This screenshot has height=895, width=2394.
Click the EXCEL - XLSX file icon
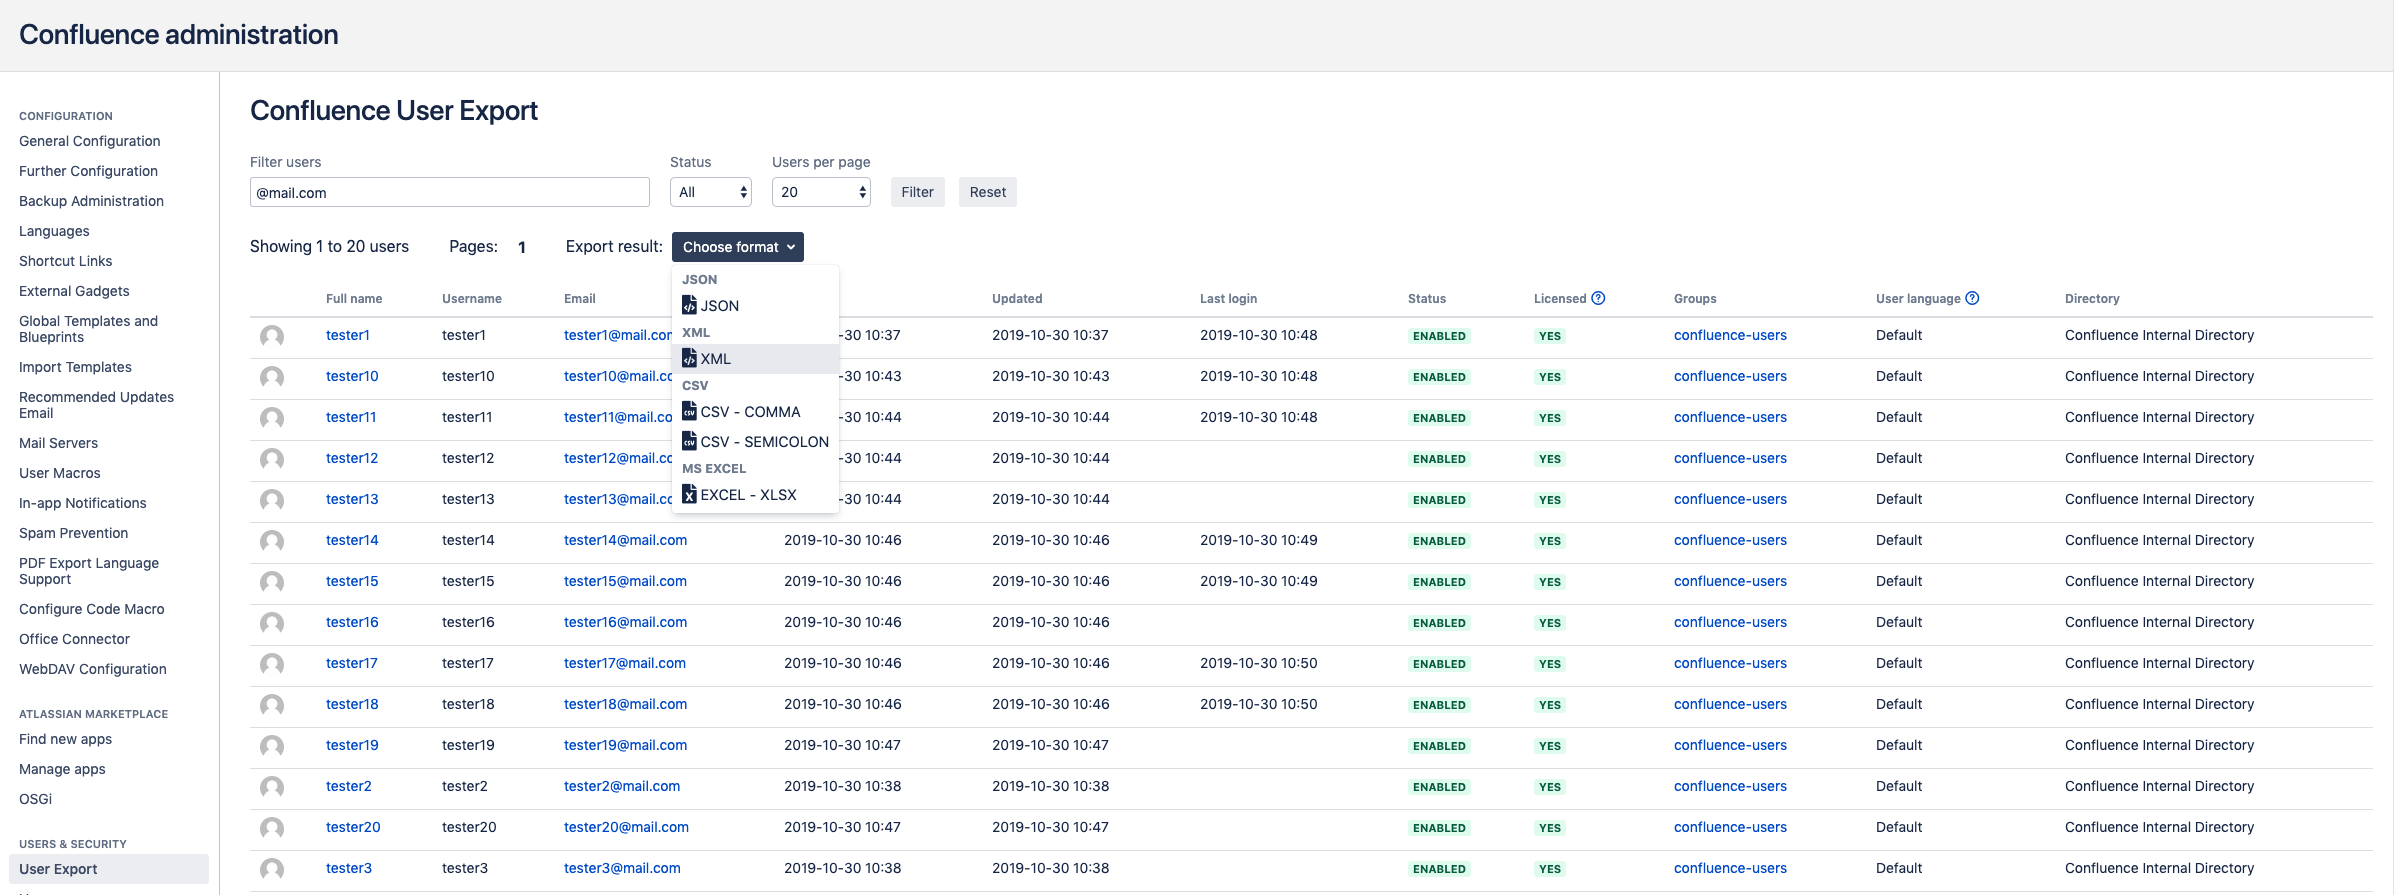coord(689,494)
